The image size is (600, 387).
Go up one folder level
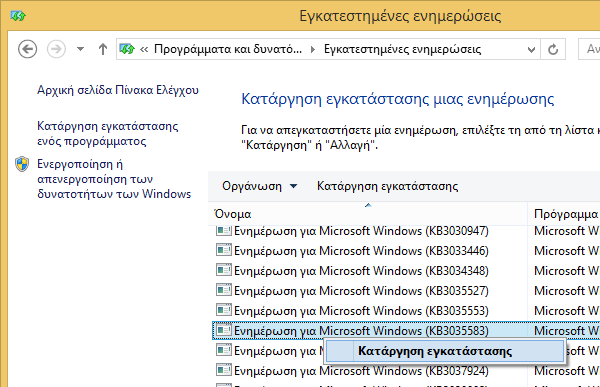(103, 49)
